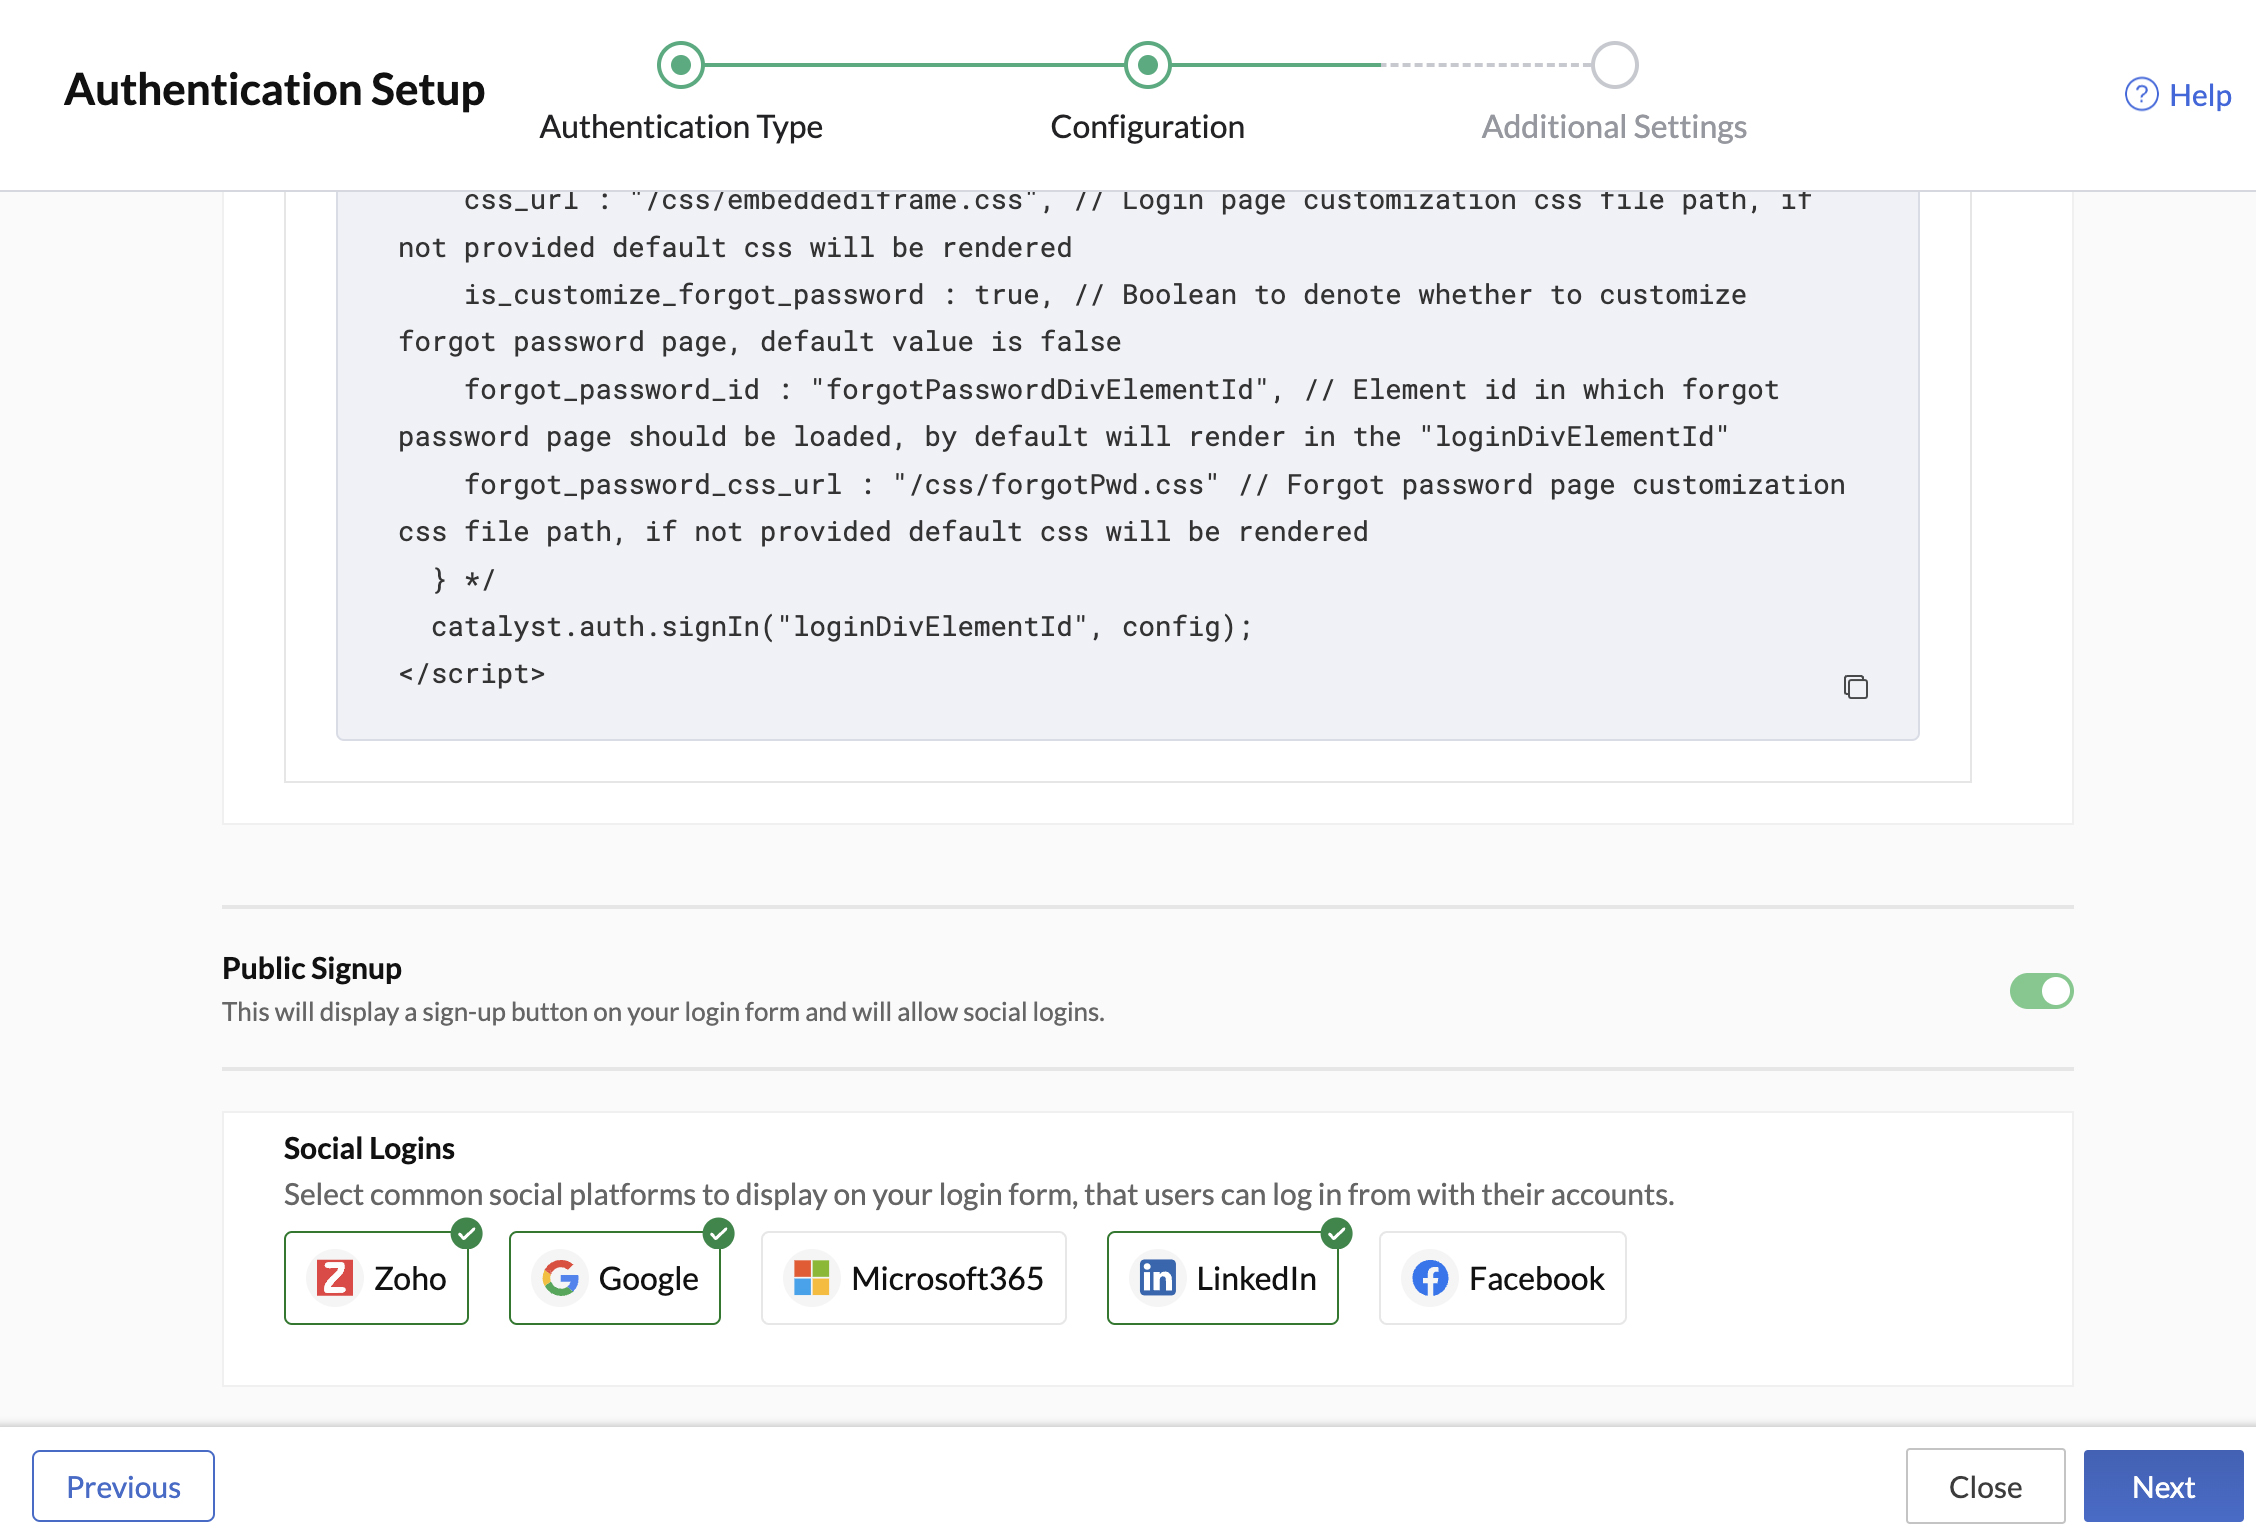This screenshot has height=1538, width=2256.
Task: Go to the Configuration step
Action: click(1147, 64)
